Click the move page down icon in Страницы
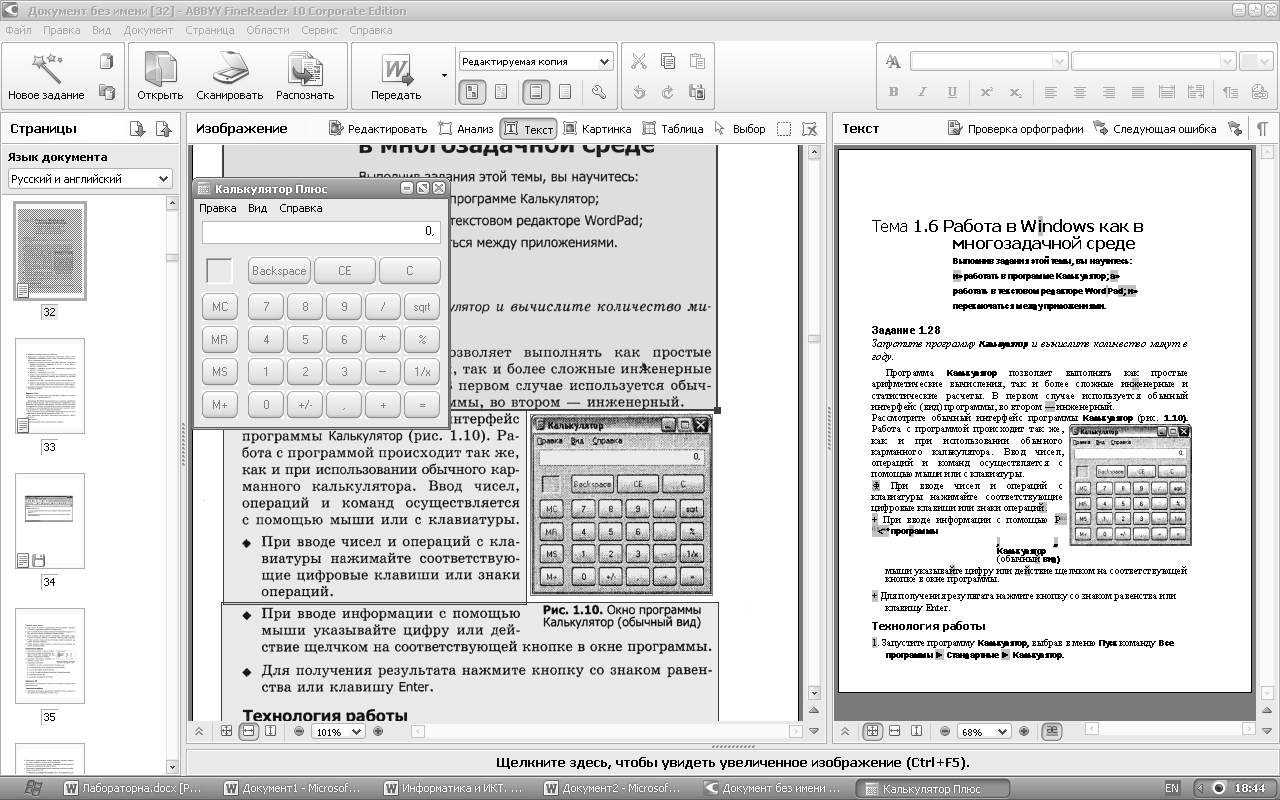1280x800 pixels. (138, 129)
